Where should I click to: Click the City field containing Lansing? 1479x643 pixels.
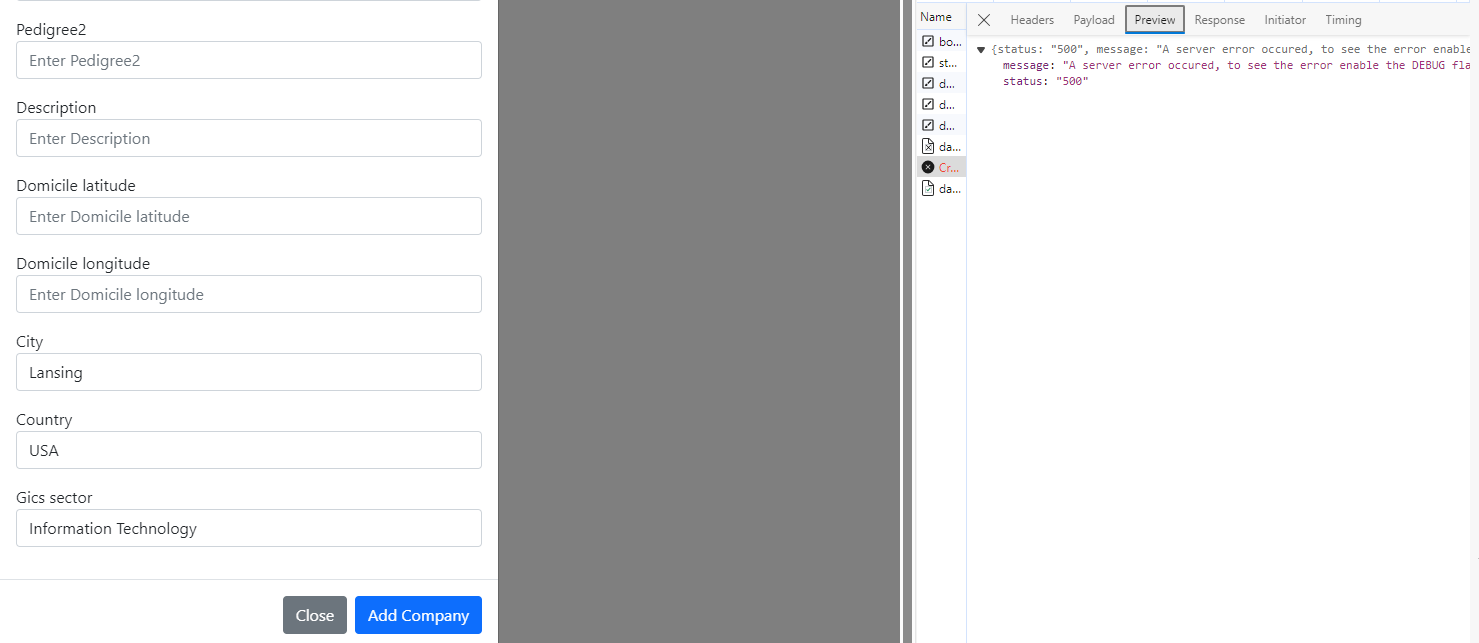(249, 372)
